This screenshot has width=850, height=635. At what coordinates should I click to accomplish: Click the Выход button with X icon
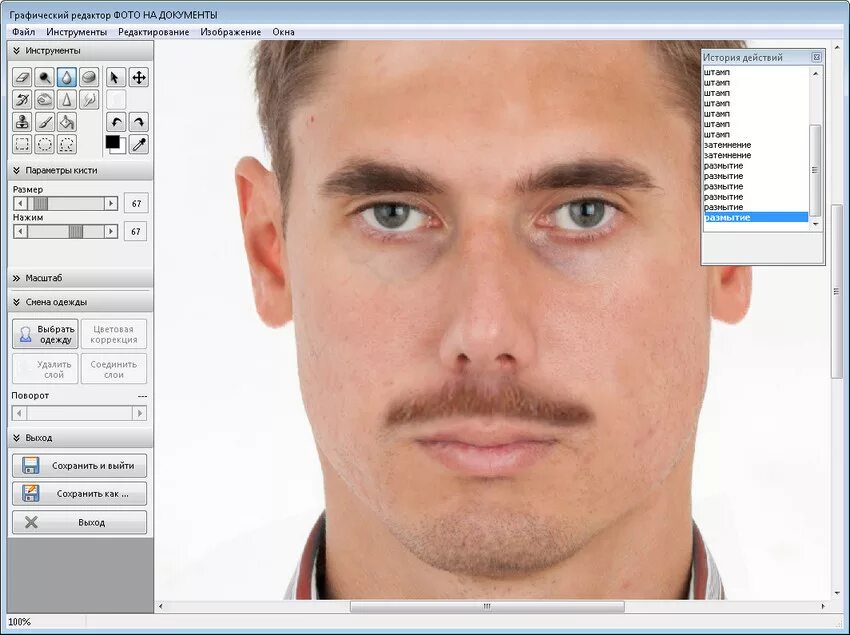click(x=80, y=523)
